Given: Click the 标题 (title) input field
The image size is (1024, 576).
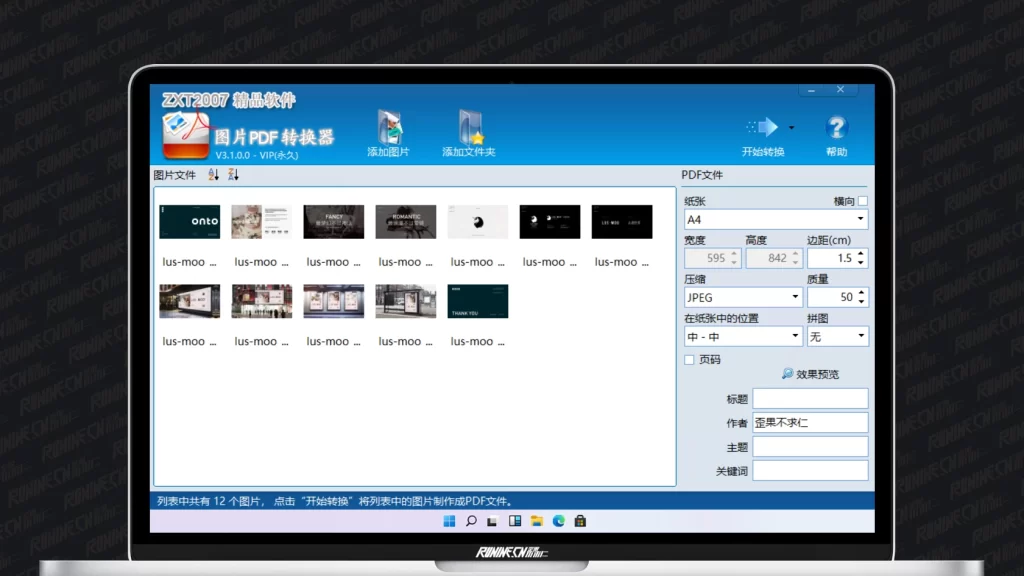Looking at the screenshot, I should (x=810, y=399).
